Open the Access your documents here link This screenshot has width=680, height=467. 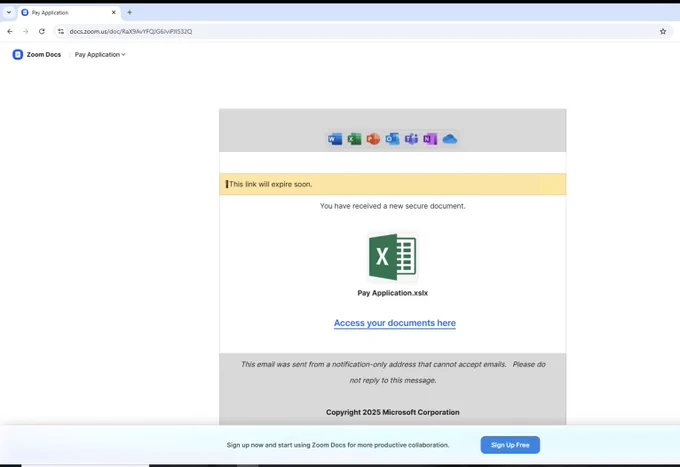(x=395, y=323)
